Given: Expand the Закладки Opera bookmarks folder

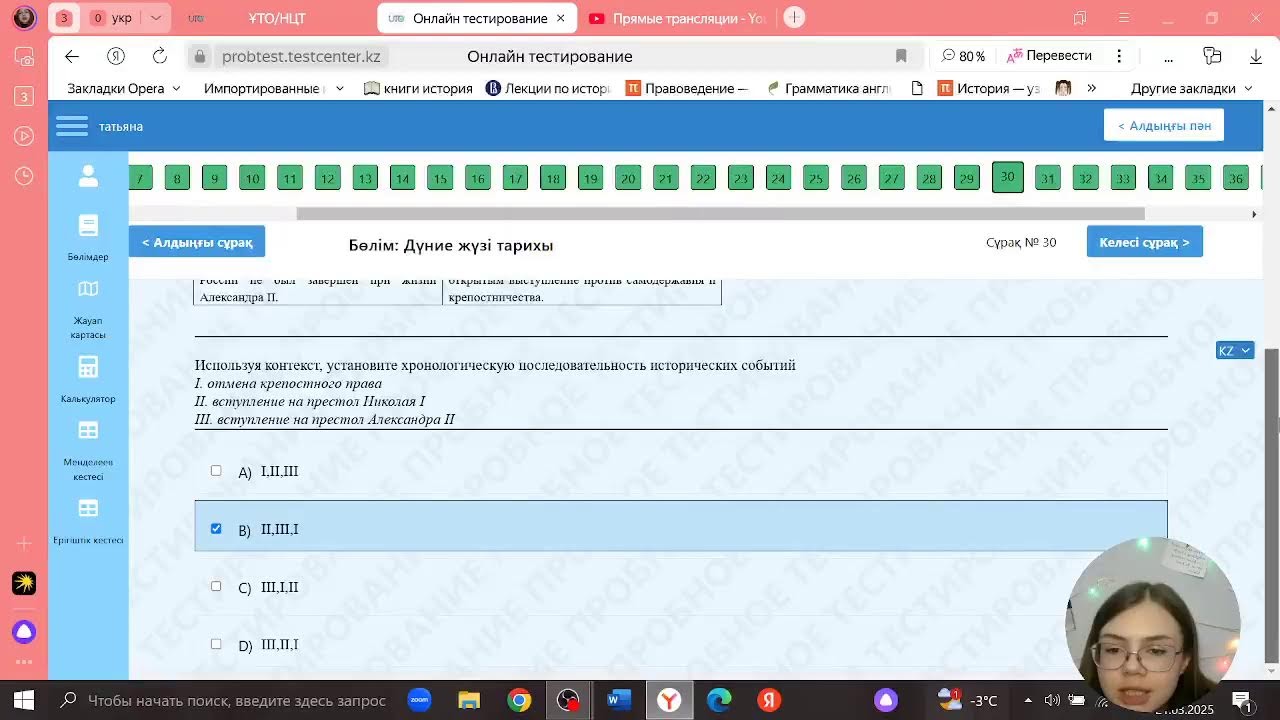Looking at the screenshot, I should (x=124, y=88).
